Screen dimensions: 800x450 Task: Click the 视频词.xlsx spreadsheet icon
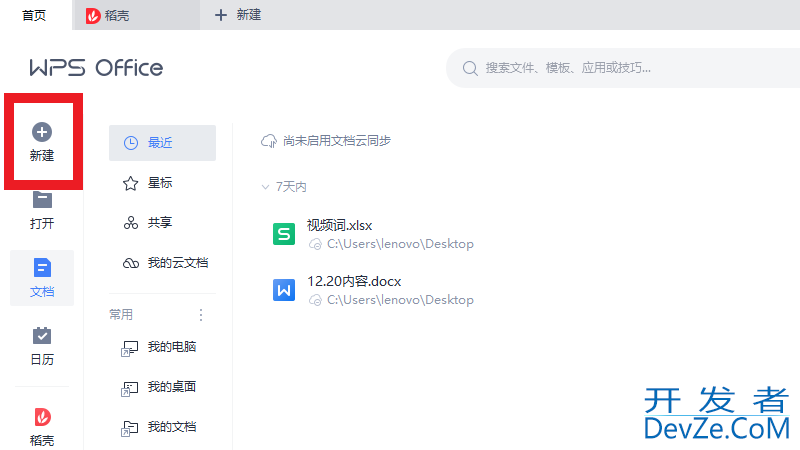coord(284,234)
